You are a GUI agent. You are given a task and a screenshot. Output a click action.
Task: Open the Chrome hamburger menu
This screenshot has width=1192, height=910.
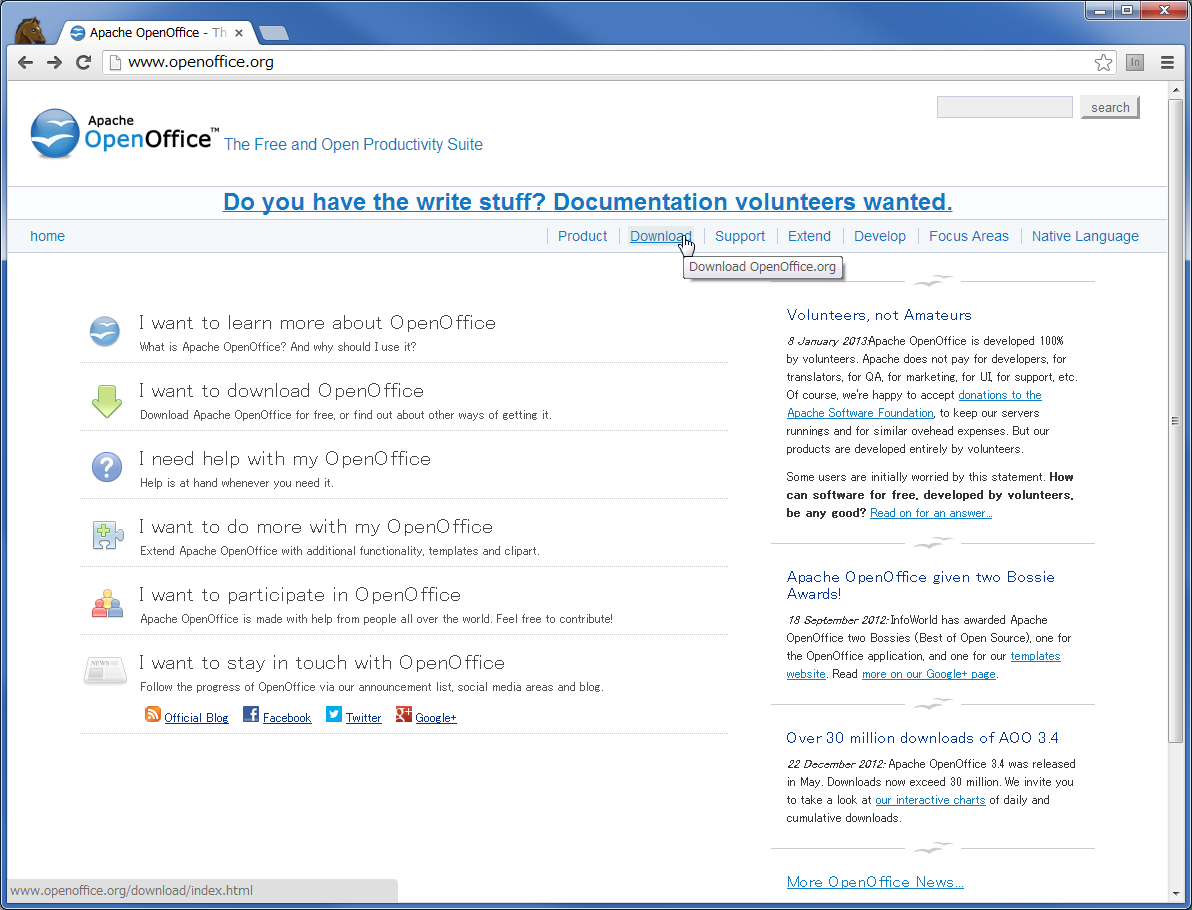tap(1168, 62)
